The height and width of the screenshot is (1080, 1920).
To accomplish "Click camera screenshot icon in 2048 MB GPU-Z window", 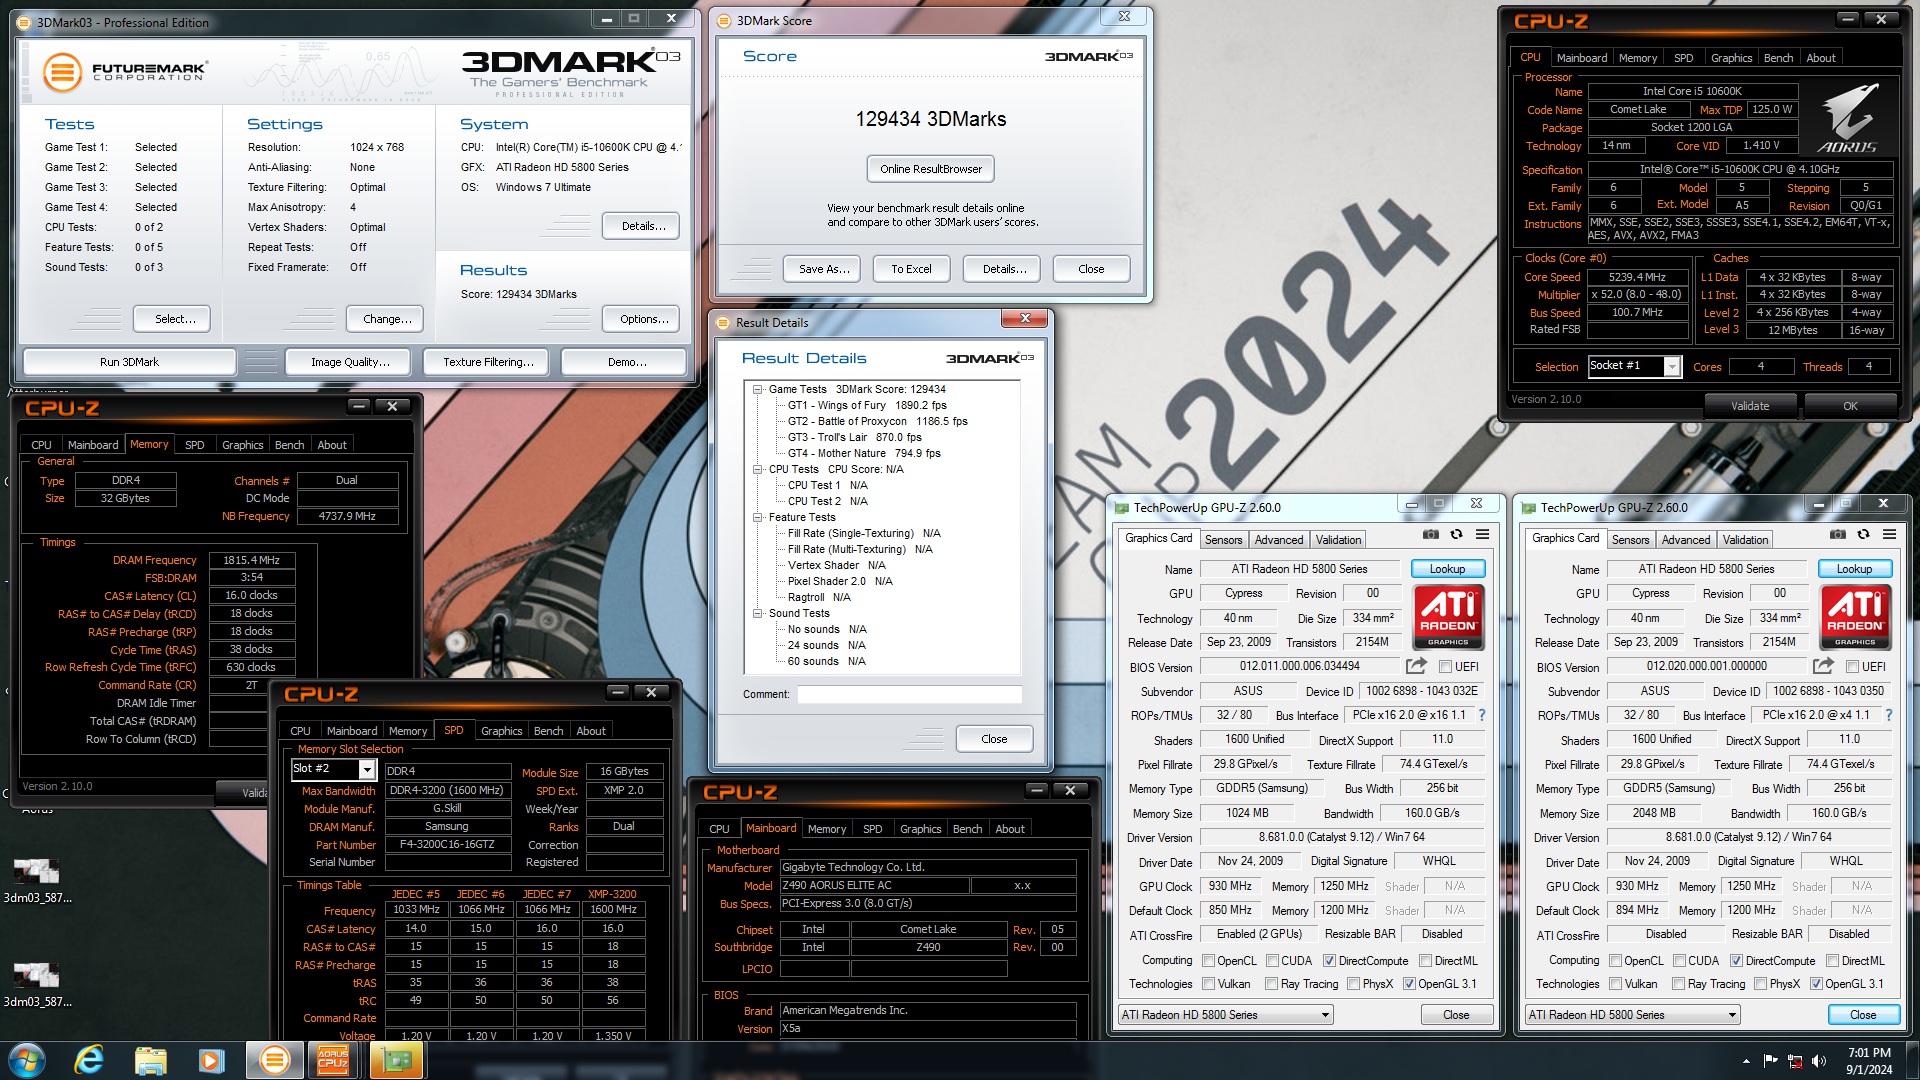I will (1838, 534).
